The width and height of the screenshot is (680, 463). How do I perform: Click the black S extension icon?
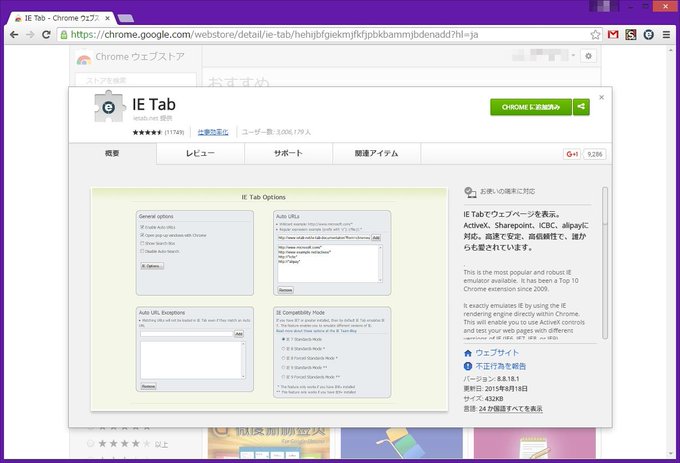[x=631, y=35]
